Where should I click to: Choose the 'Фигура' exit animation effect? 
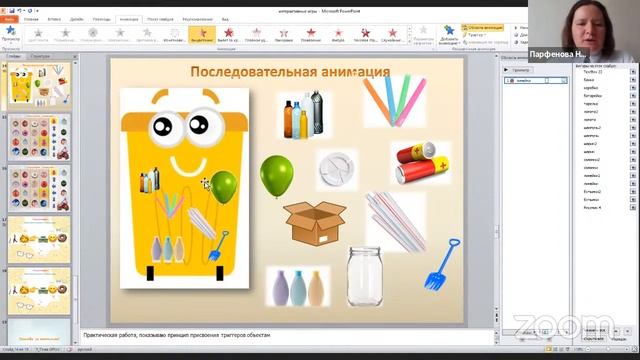tap(338, 35)
